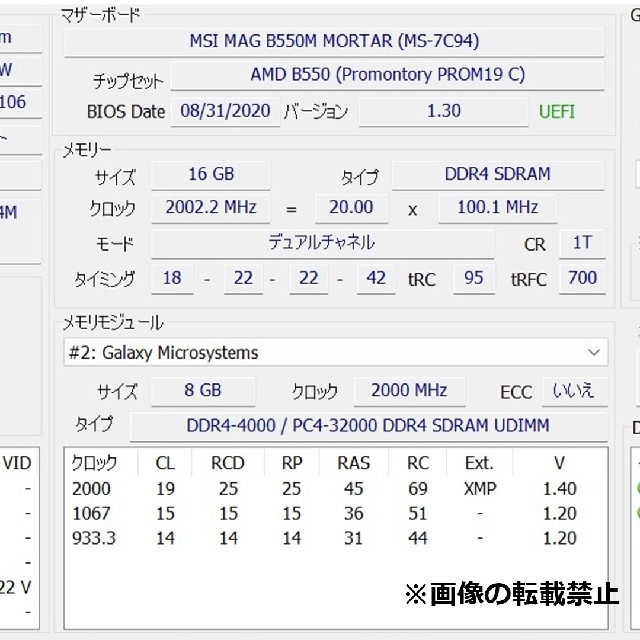This screenshot has height=640, width=640.
Task: Click the CL column header
Action: pos(165,463)
